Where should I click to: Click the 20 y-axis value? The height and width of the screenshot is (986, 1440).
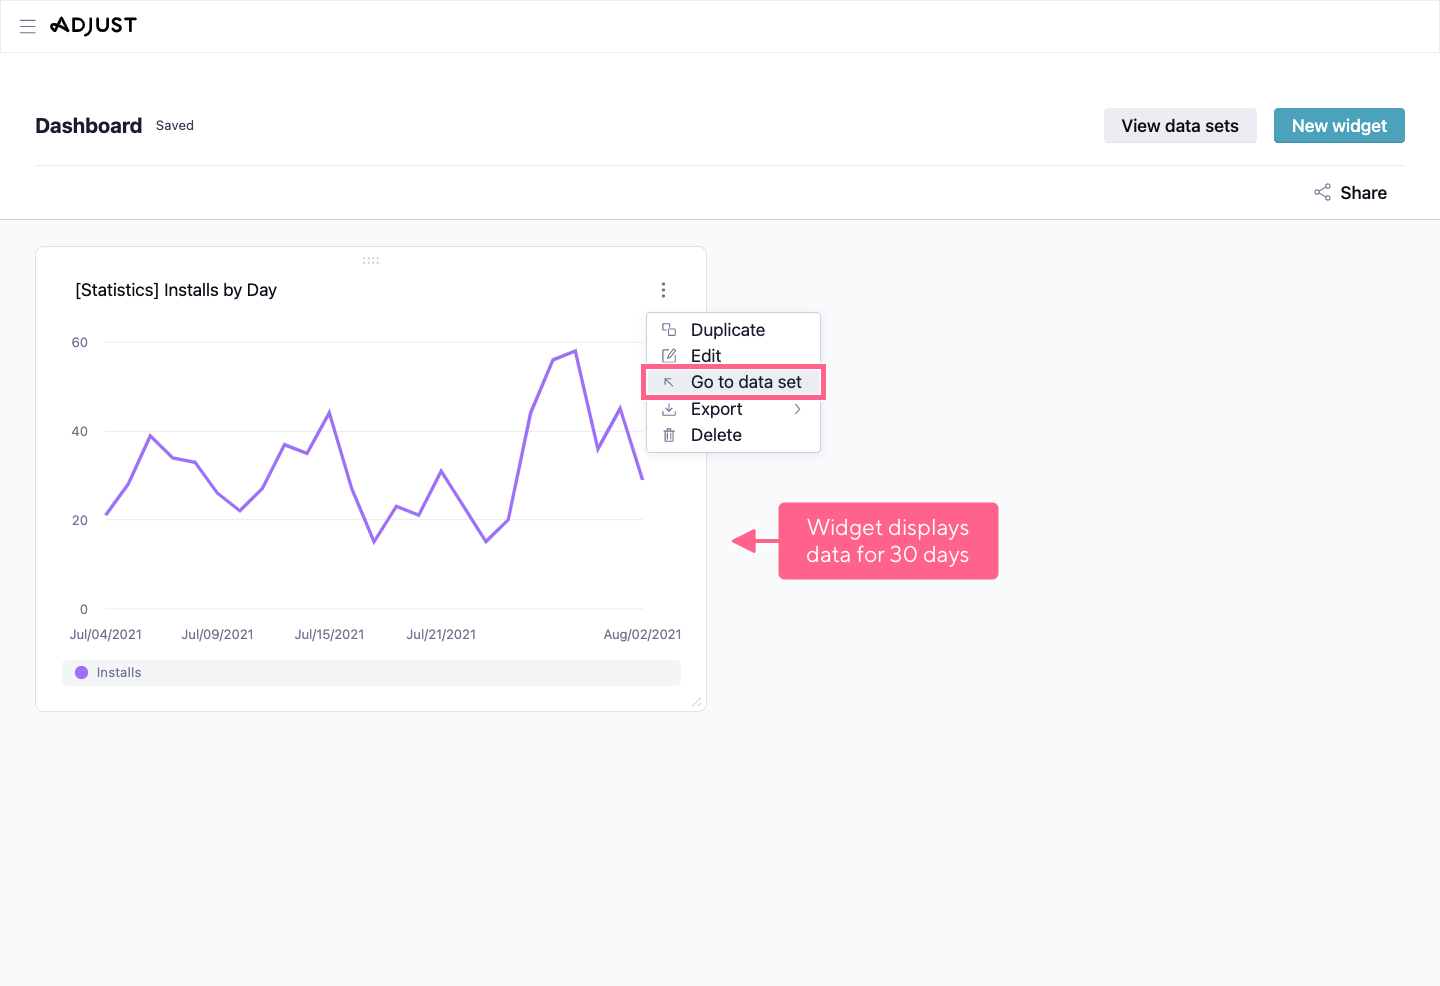[x=80, y=521]
